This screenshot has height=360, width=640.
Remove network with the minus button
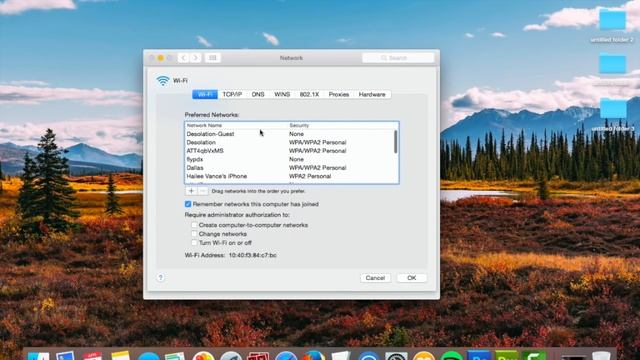coord(202,191)
